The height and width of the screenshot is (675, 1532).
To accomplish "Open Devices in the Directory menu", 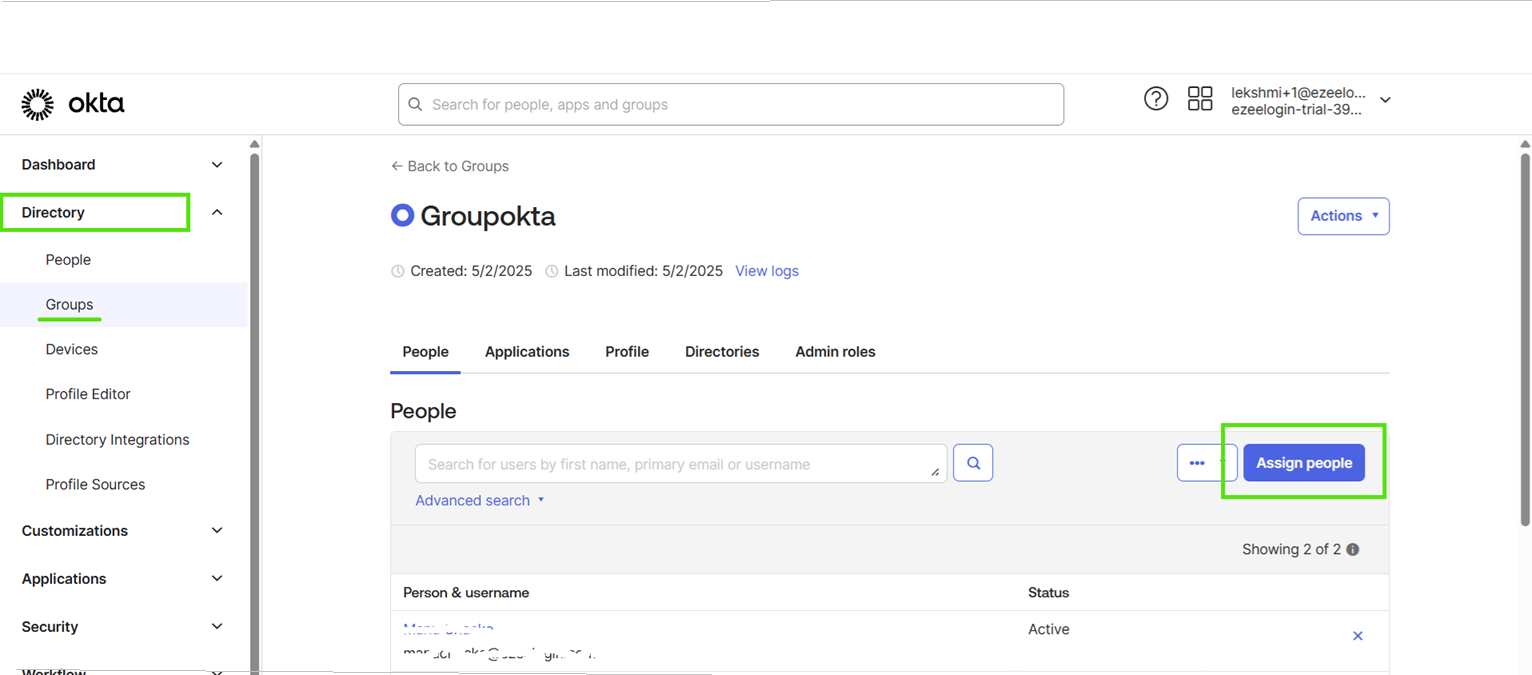I will click(72, 350).
